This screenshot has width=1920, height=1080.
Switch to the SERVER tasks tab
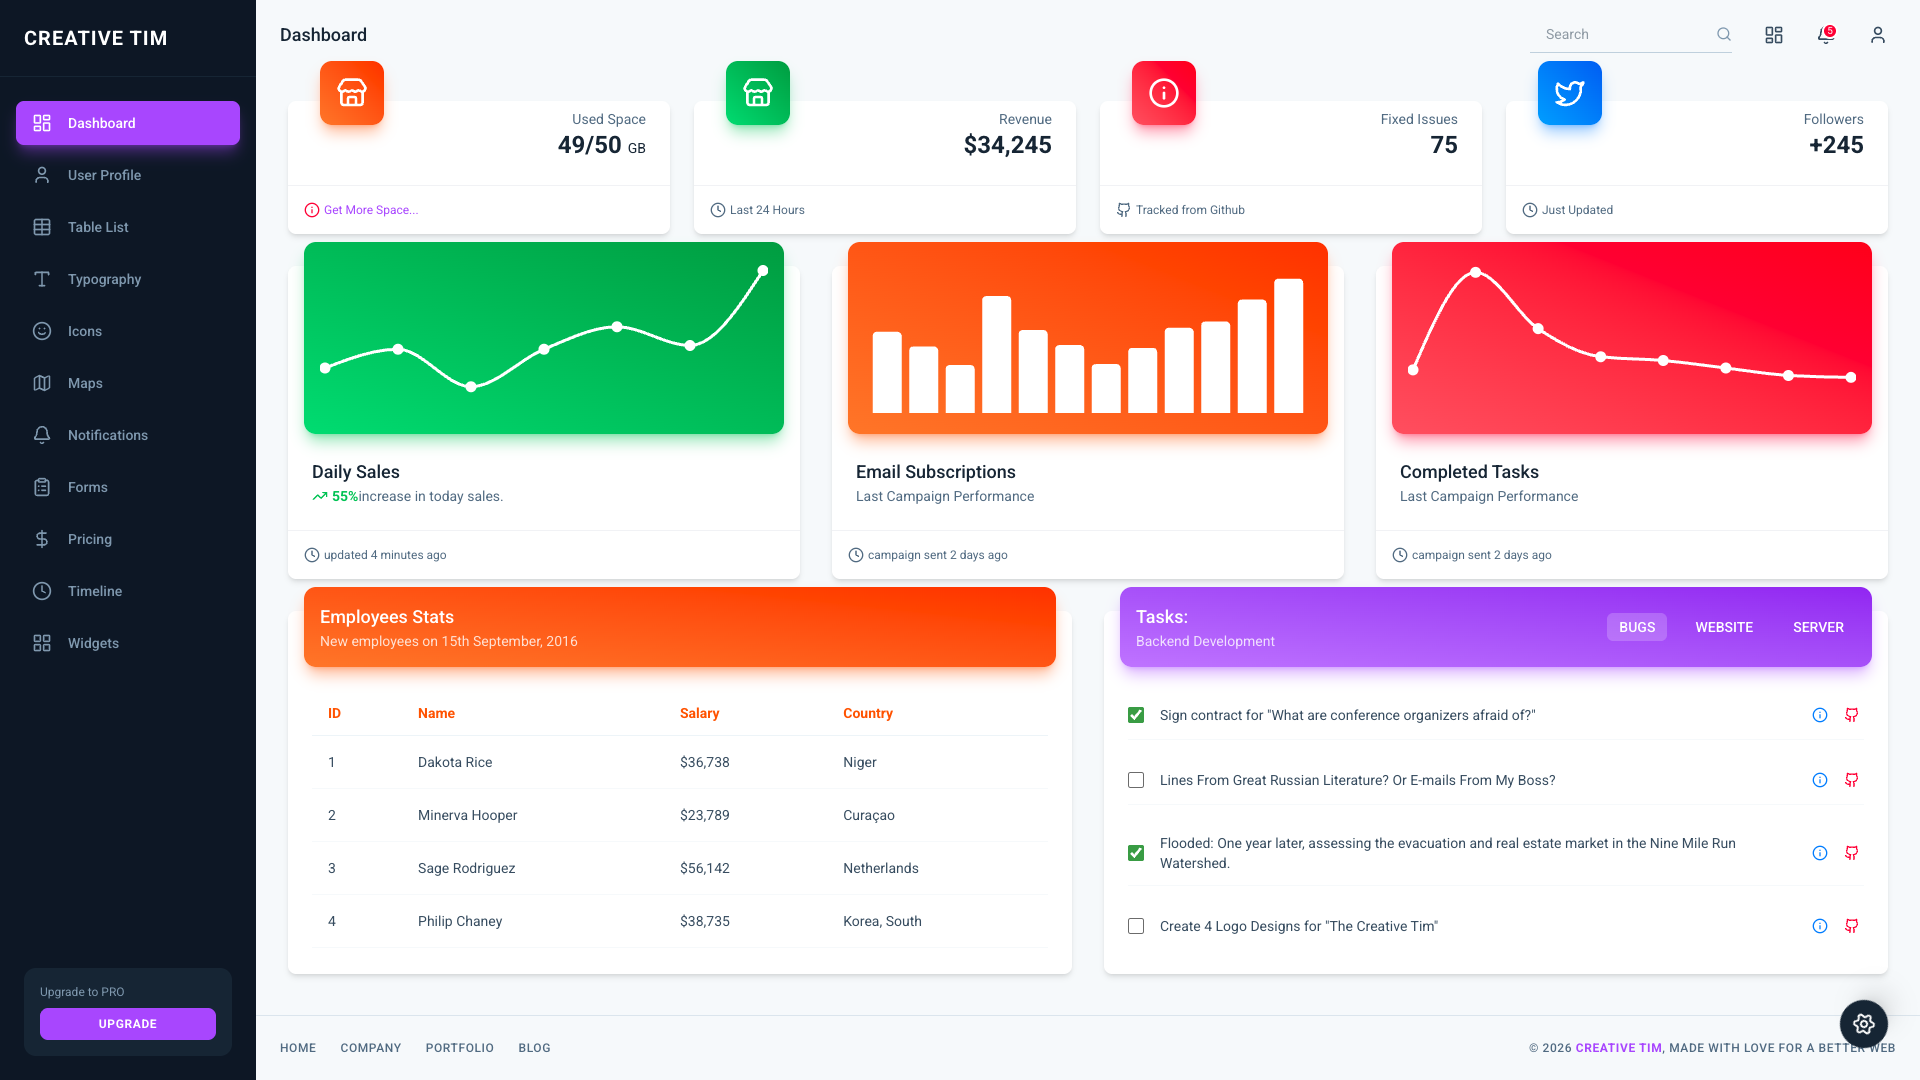click(1817, 627)
